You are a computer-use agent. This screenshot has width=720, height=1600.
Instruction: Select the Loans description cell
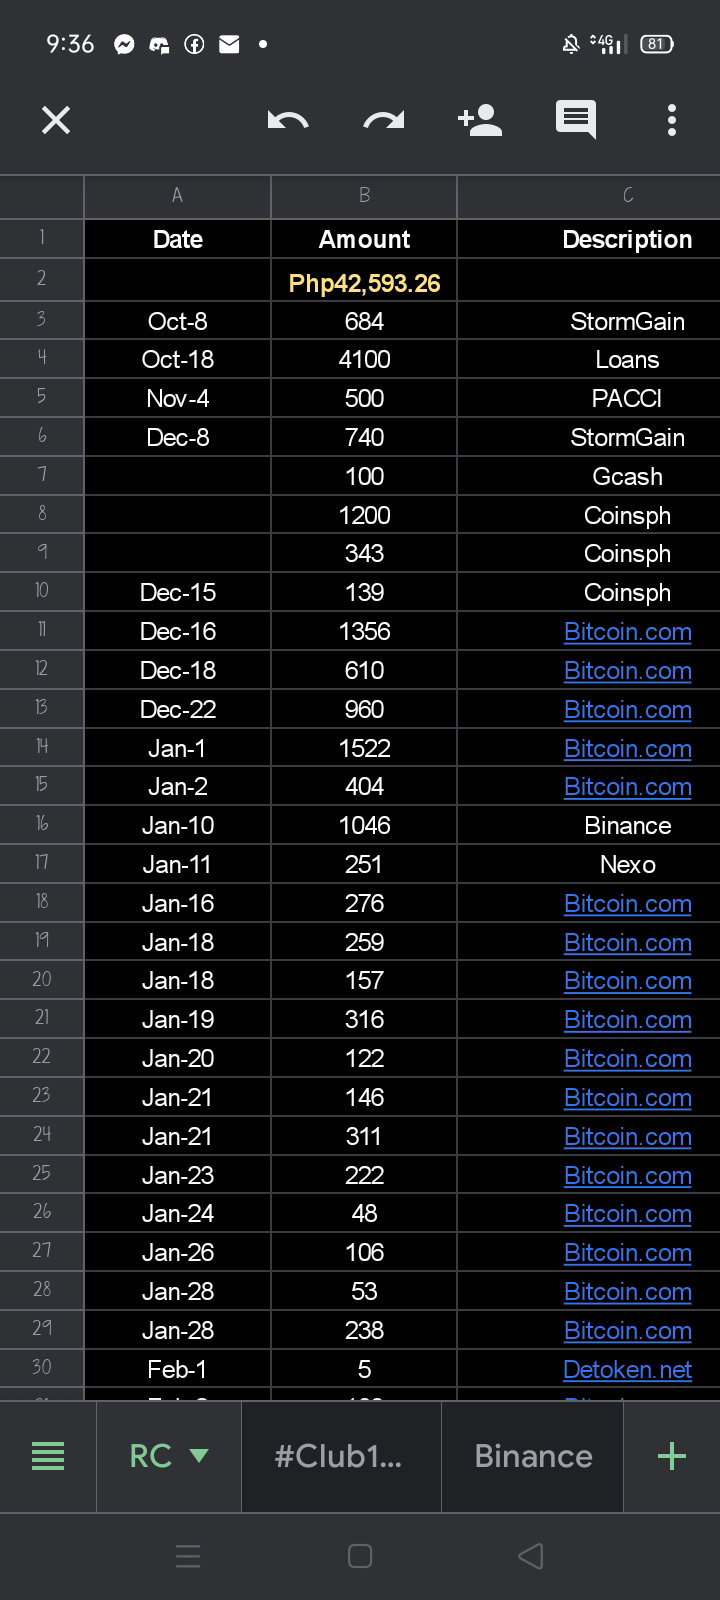(589, 359)
